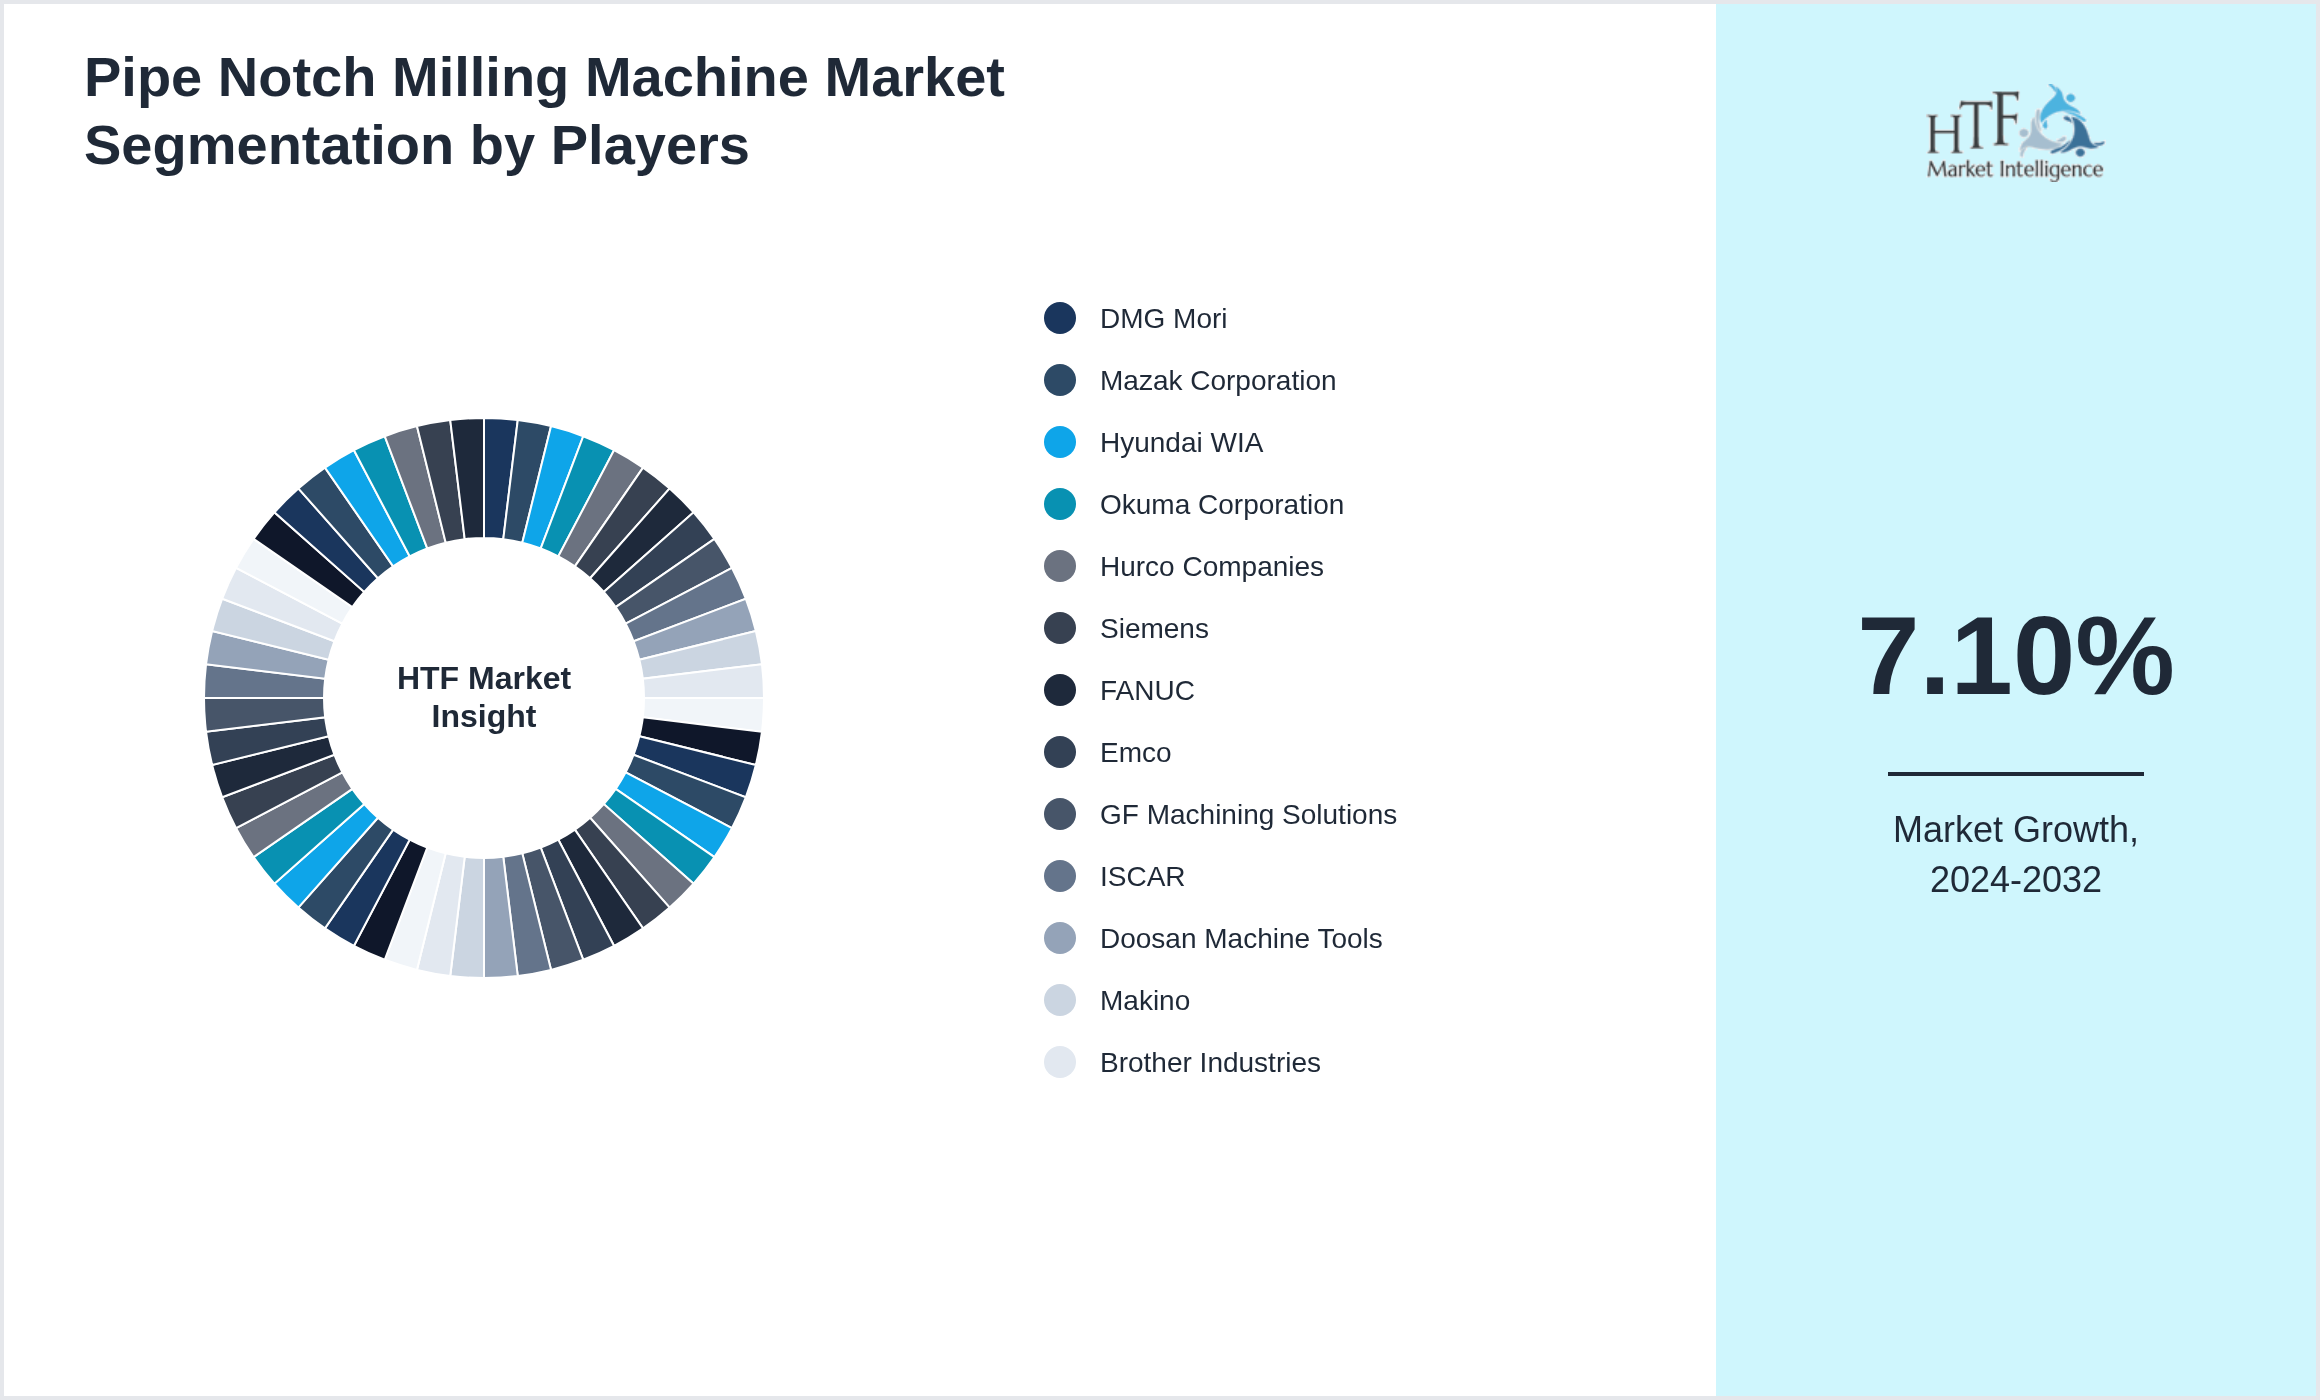
Task: Select the Mazak Corporation legend label
Action: 1217,380
